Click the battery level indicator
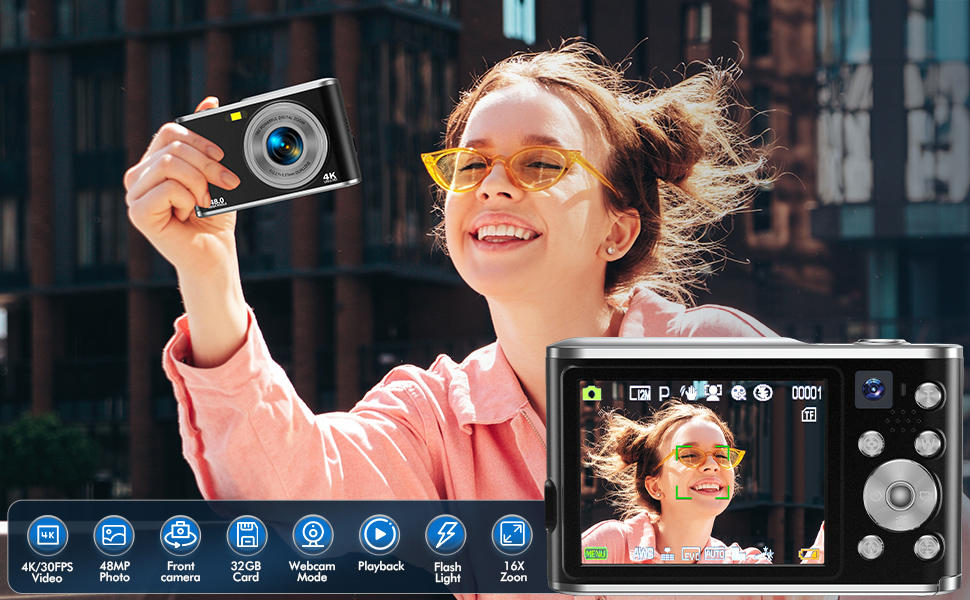 tap(808, 554)
